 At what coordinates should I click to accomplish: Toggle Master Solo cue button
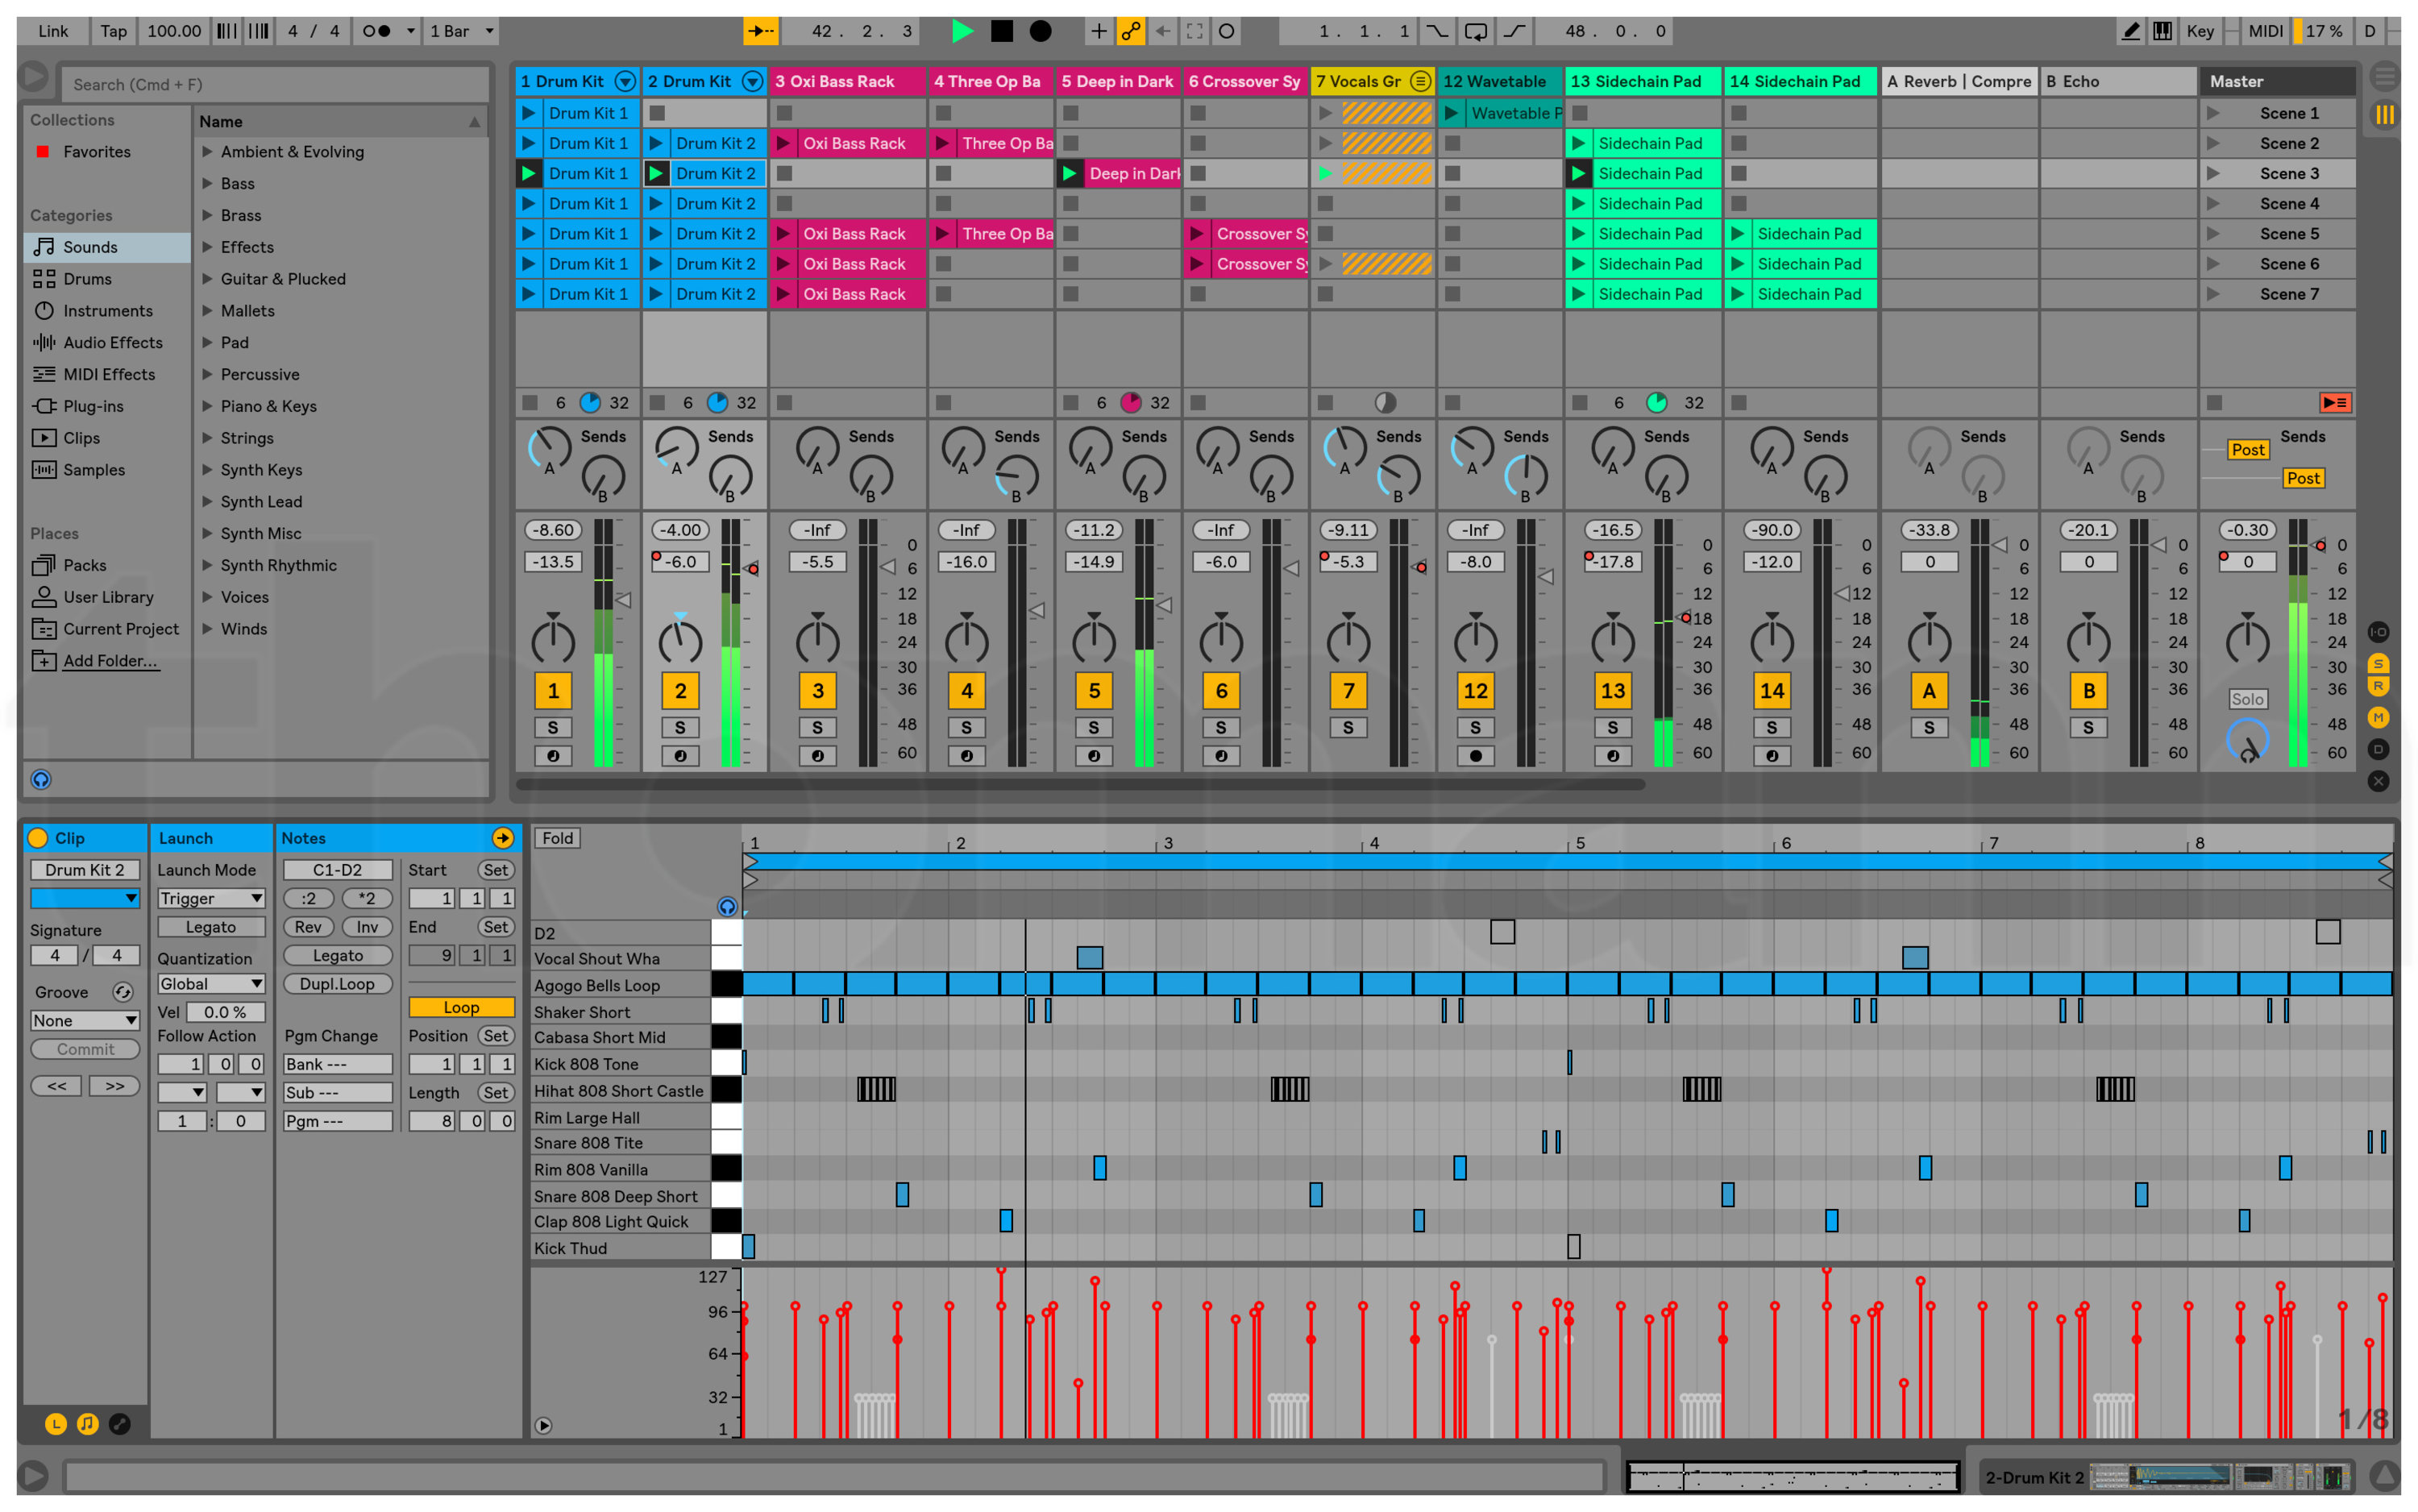(x=2246, y=699)
